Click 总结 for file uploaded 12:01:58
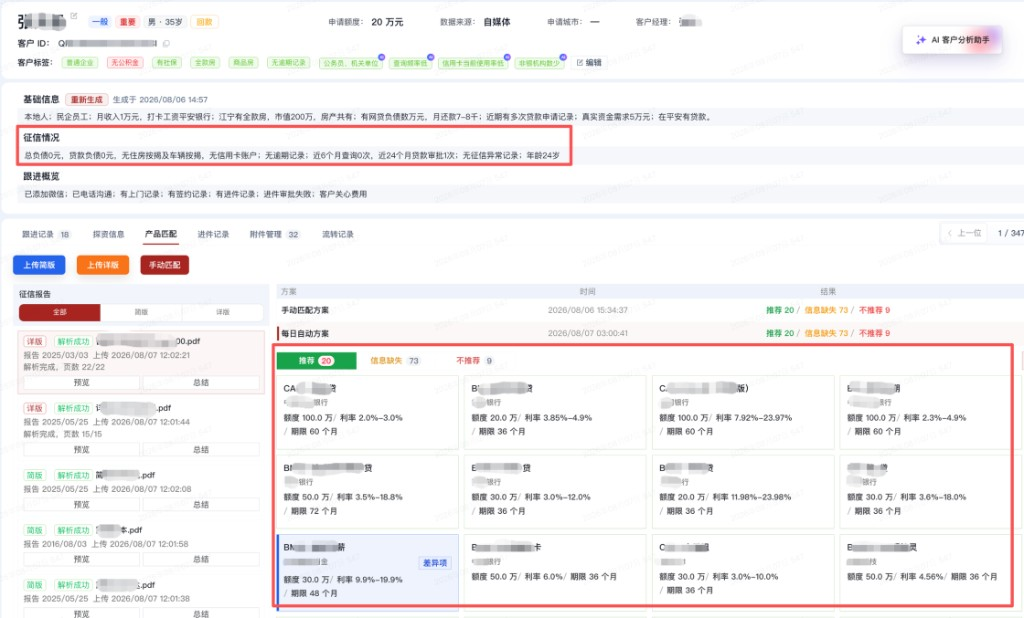1024x618 pixels. pyautogui.click(x=201, y=559)
